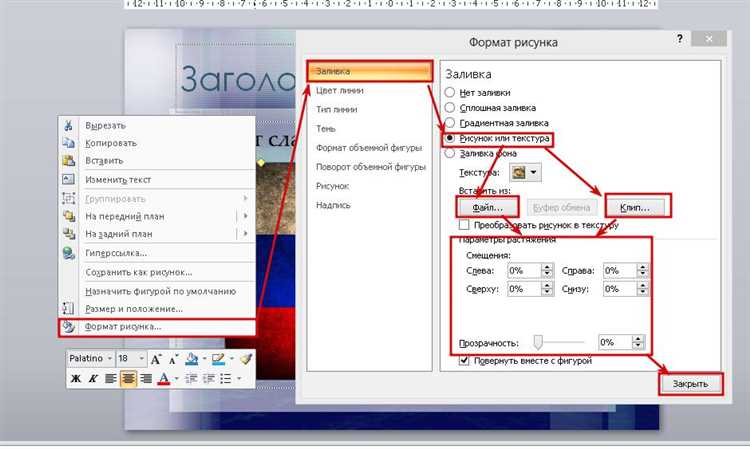Screen dimensions: 750x449
Task: Align text right in mini toolbar
Action: (x=146, y=379)
